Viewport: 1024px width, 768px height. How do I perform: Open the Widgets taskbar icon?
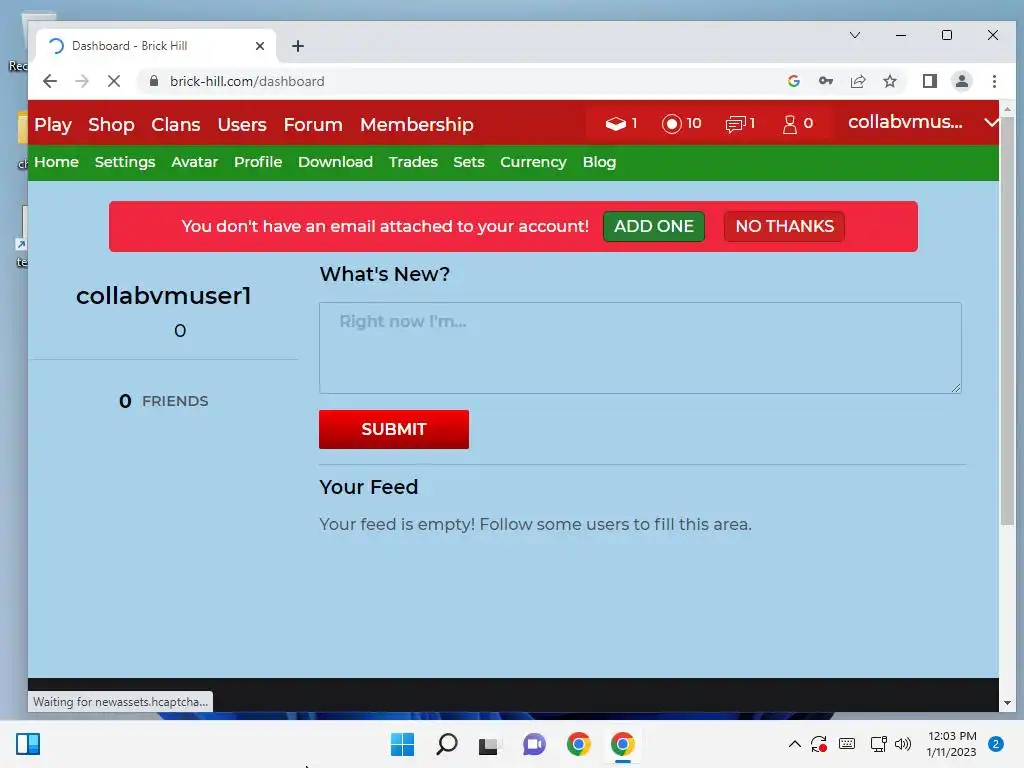coord(28,744)
